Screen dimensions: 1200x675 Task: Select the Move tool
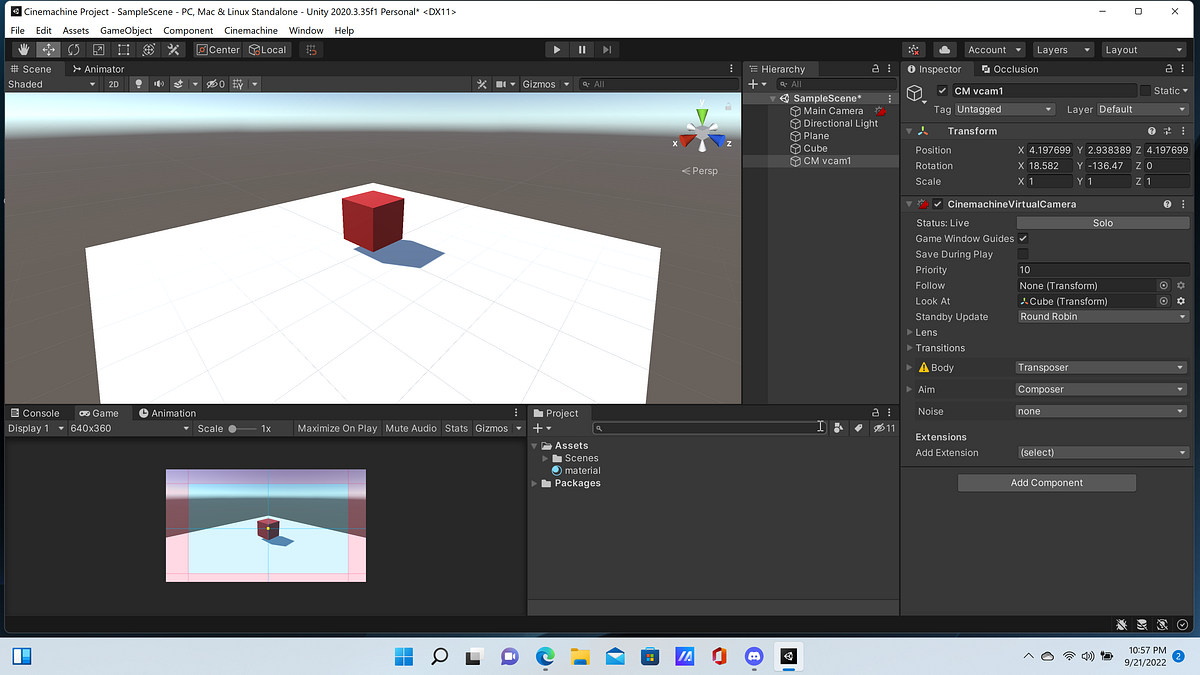pos(48,49)
